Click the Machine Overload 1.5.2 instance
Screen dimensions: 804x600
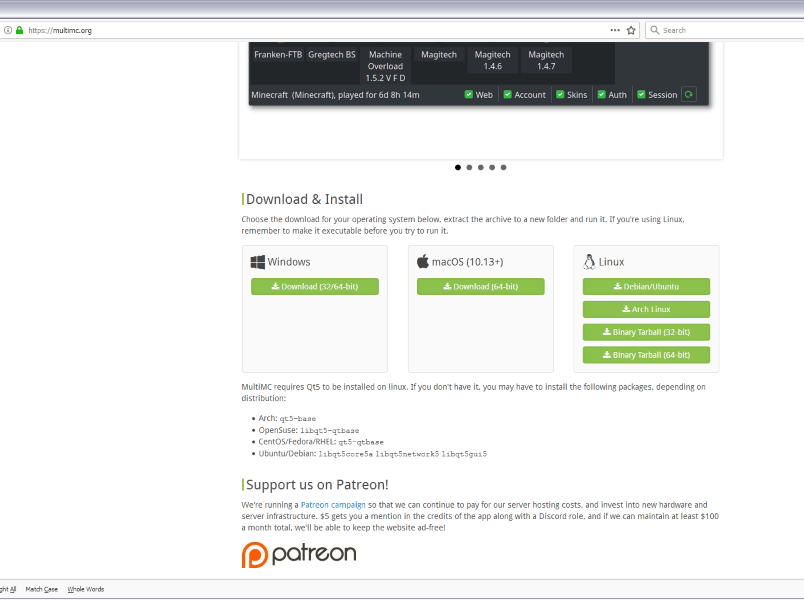point(386,66)
